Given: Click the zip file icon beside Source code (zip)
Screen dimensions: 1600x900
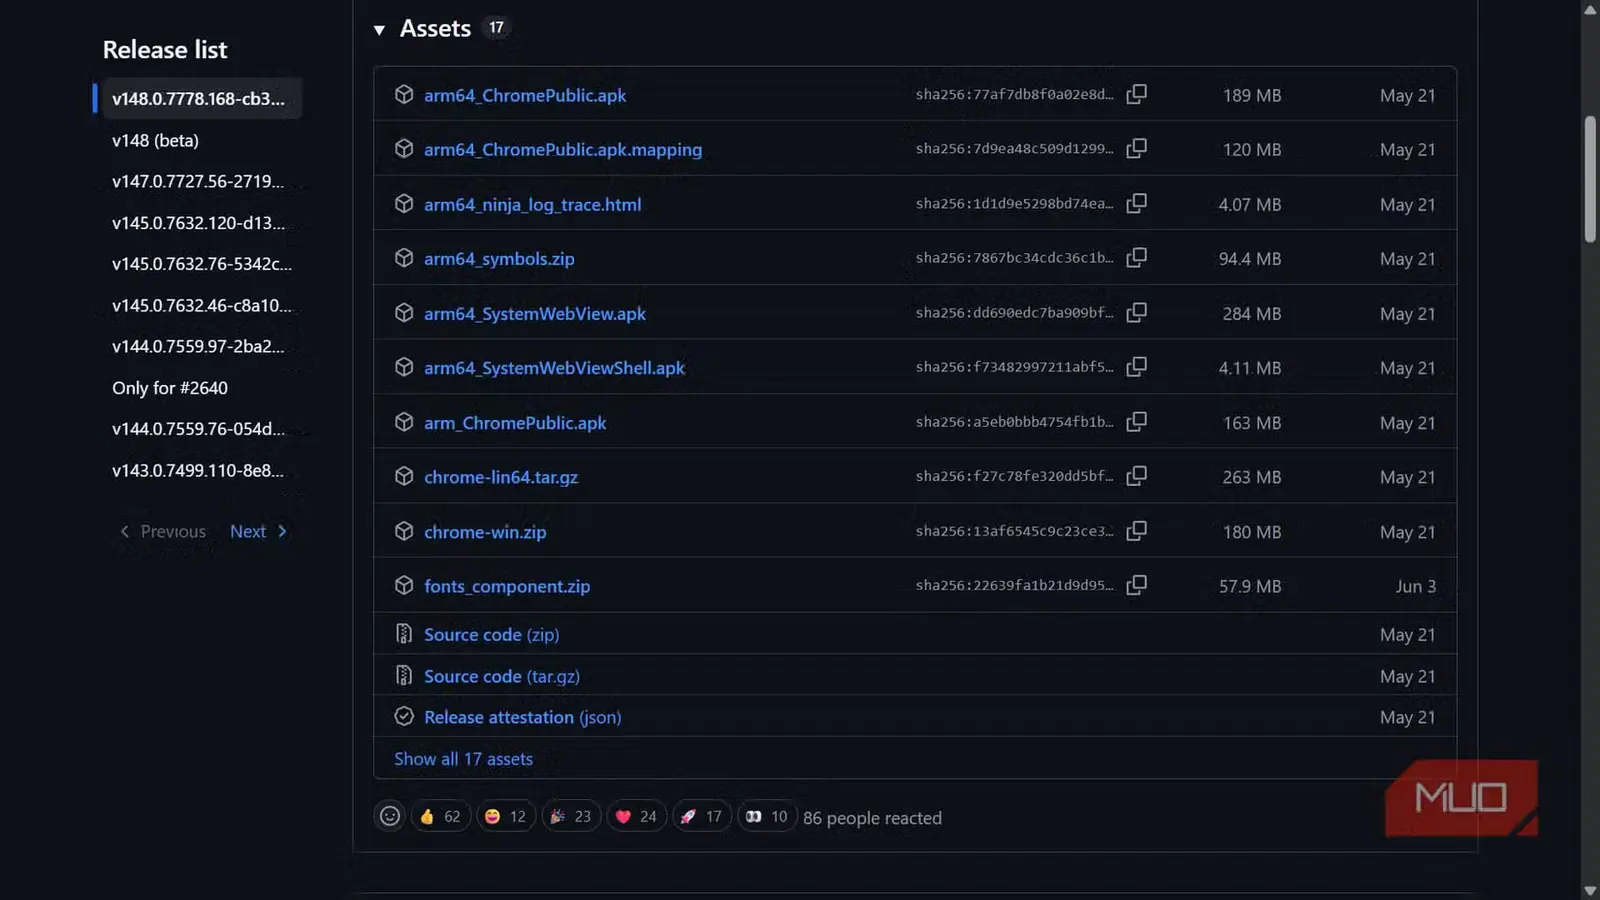Looking at the screenshot, I should click(404, 634).
